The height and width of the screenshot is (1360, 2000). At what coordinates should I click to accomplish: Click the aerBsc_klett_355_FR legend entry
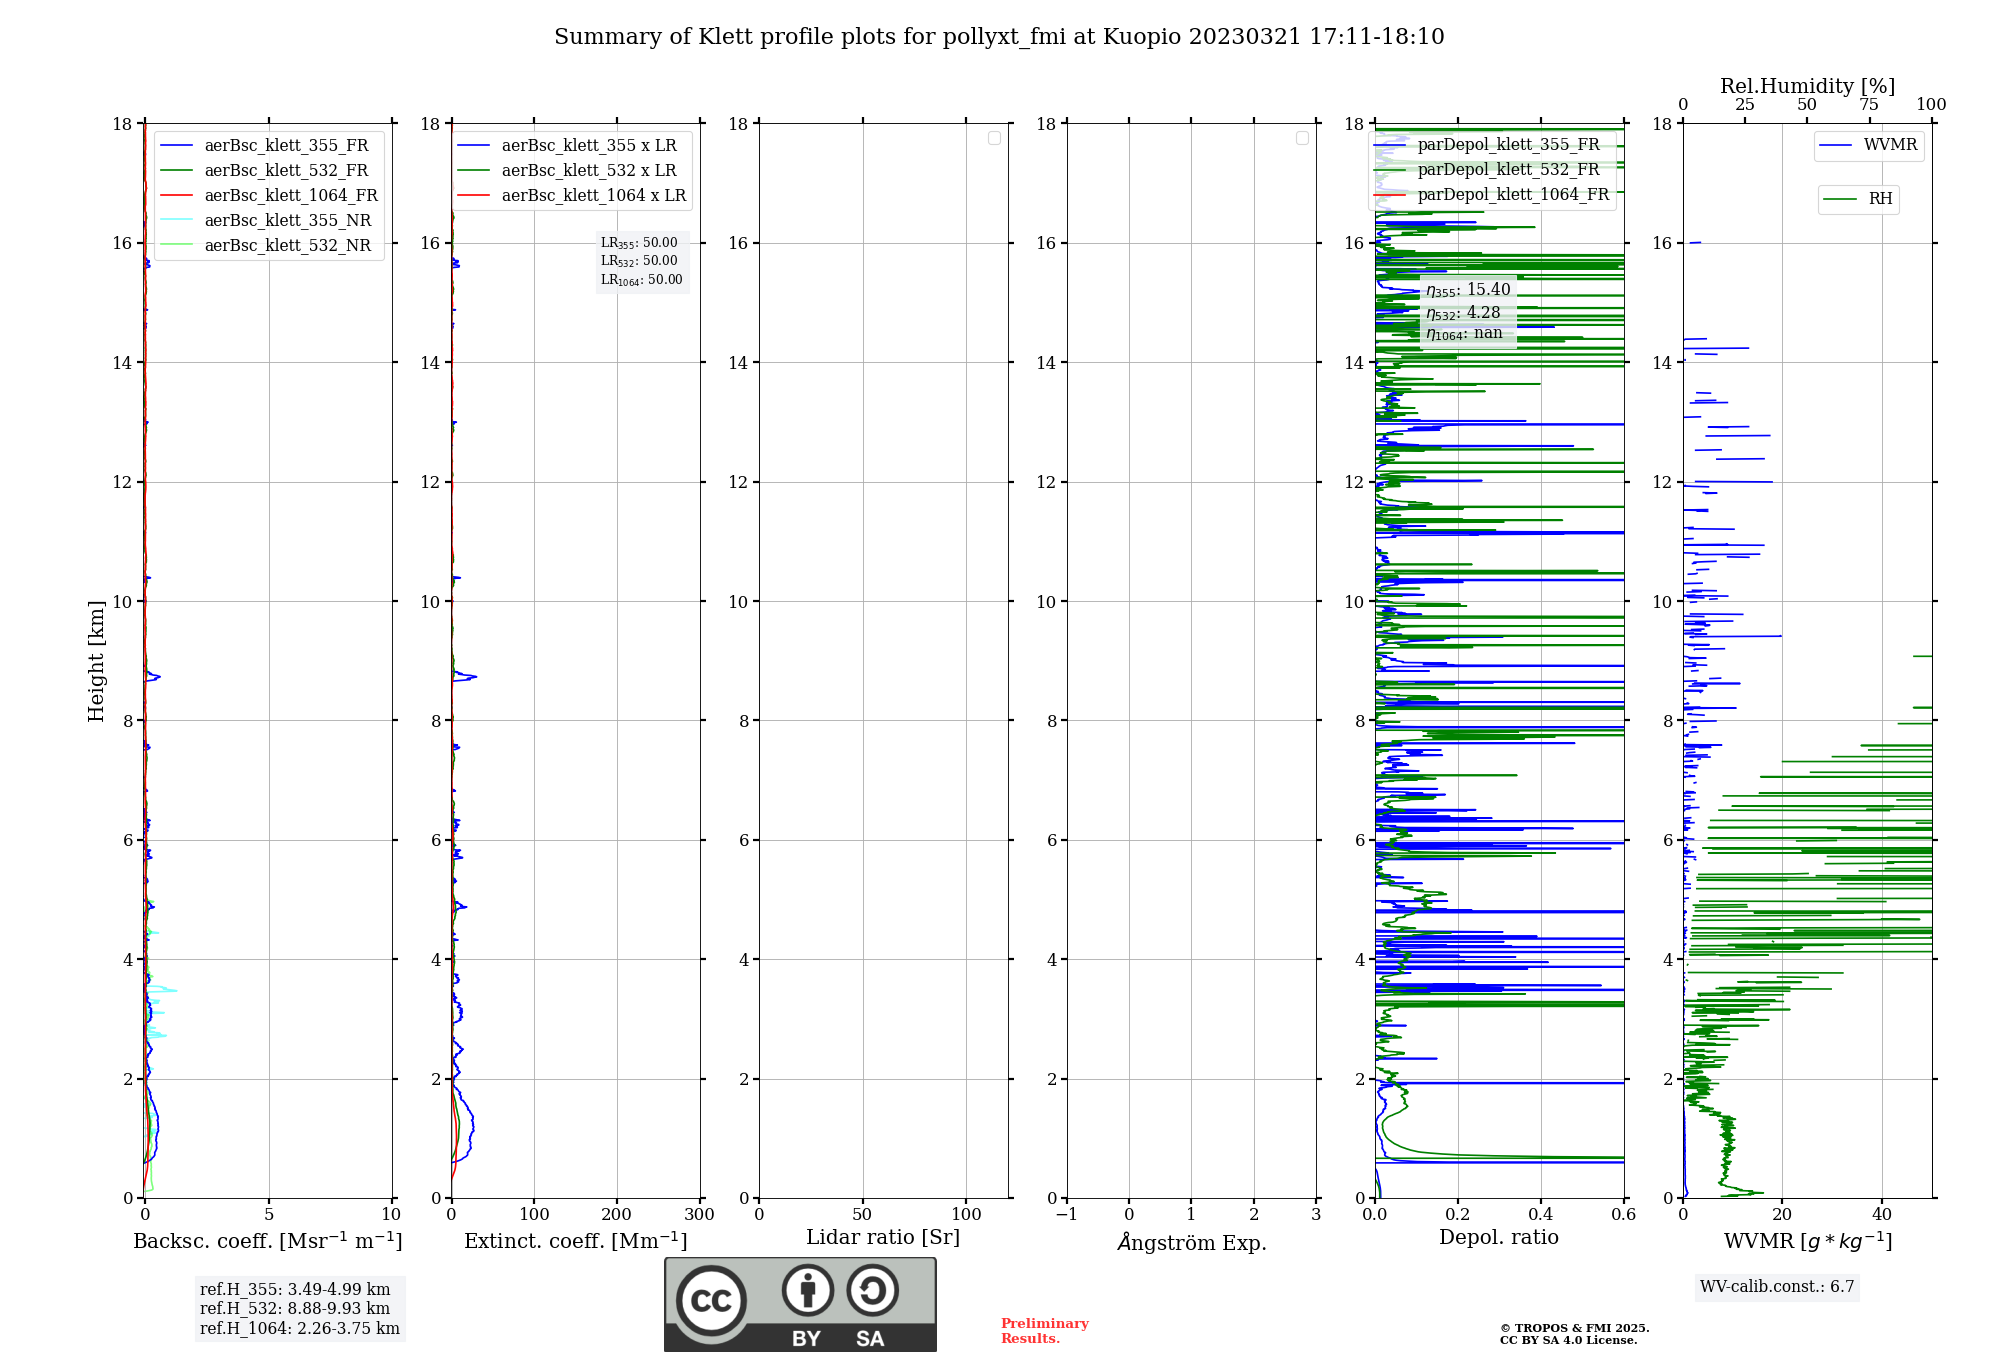point(265,145)
